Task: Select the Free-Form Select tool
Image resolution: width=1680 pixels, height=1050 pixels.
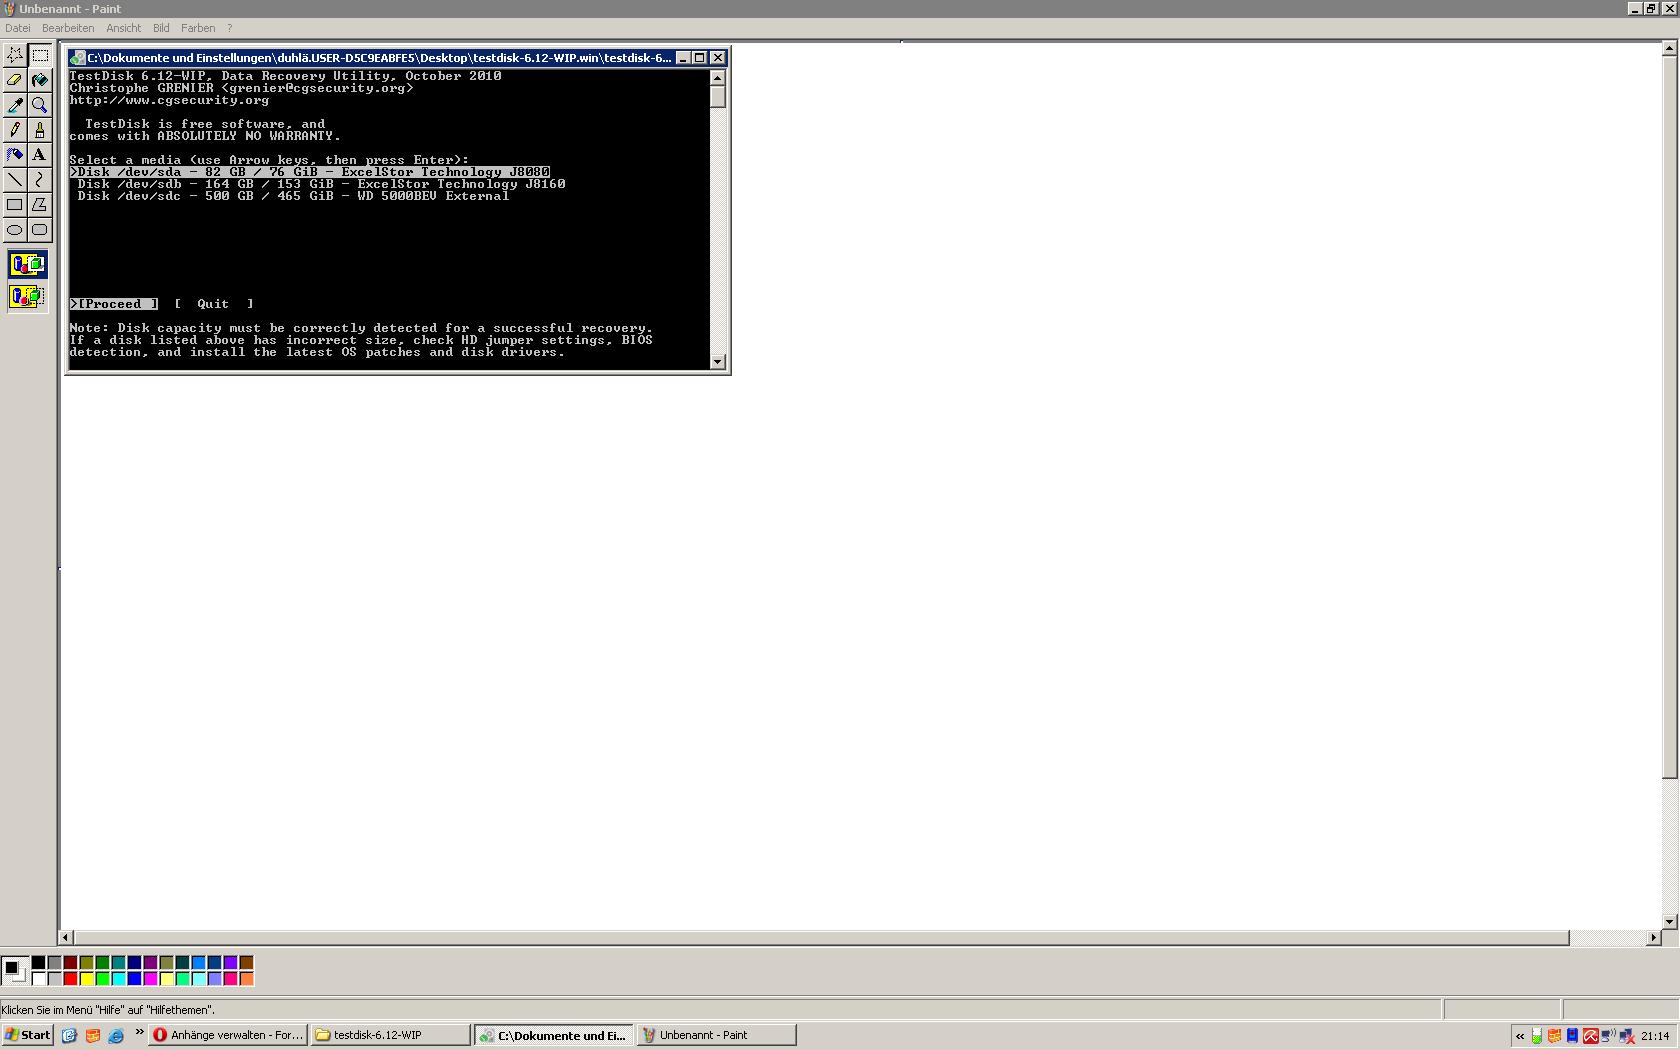Action: coord(15,55)
